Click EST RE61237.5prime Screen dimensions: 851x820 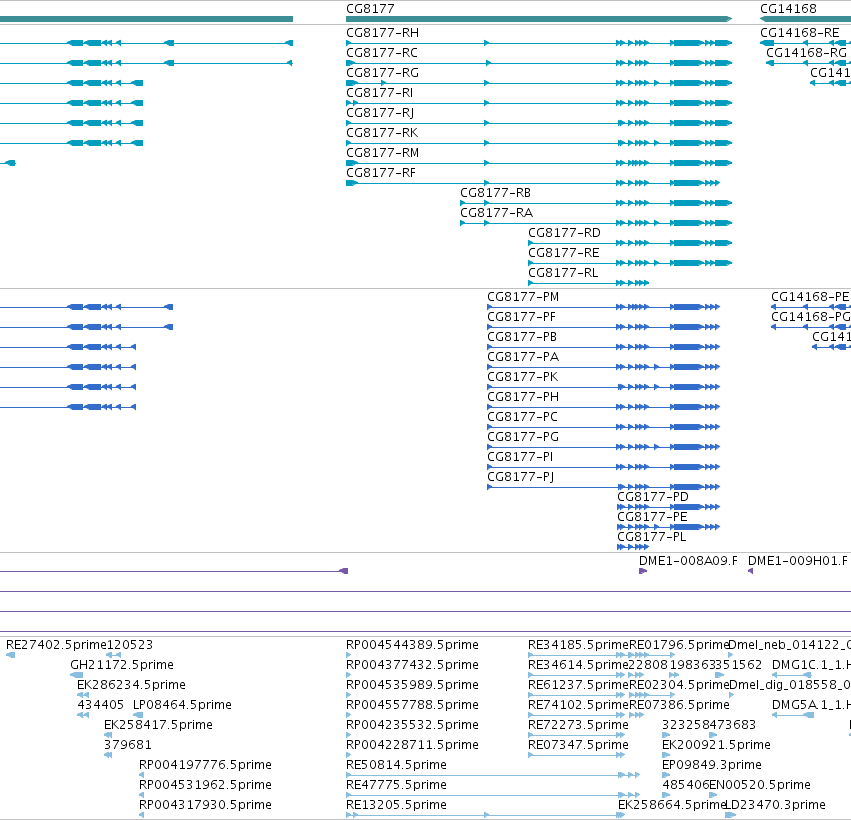[x=578, y=685]
